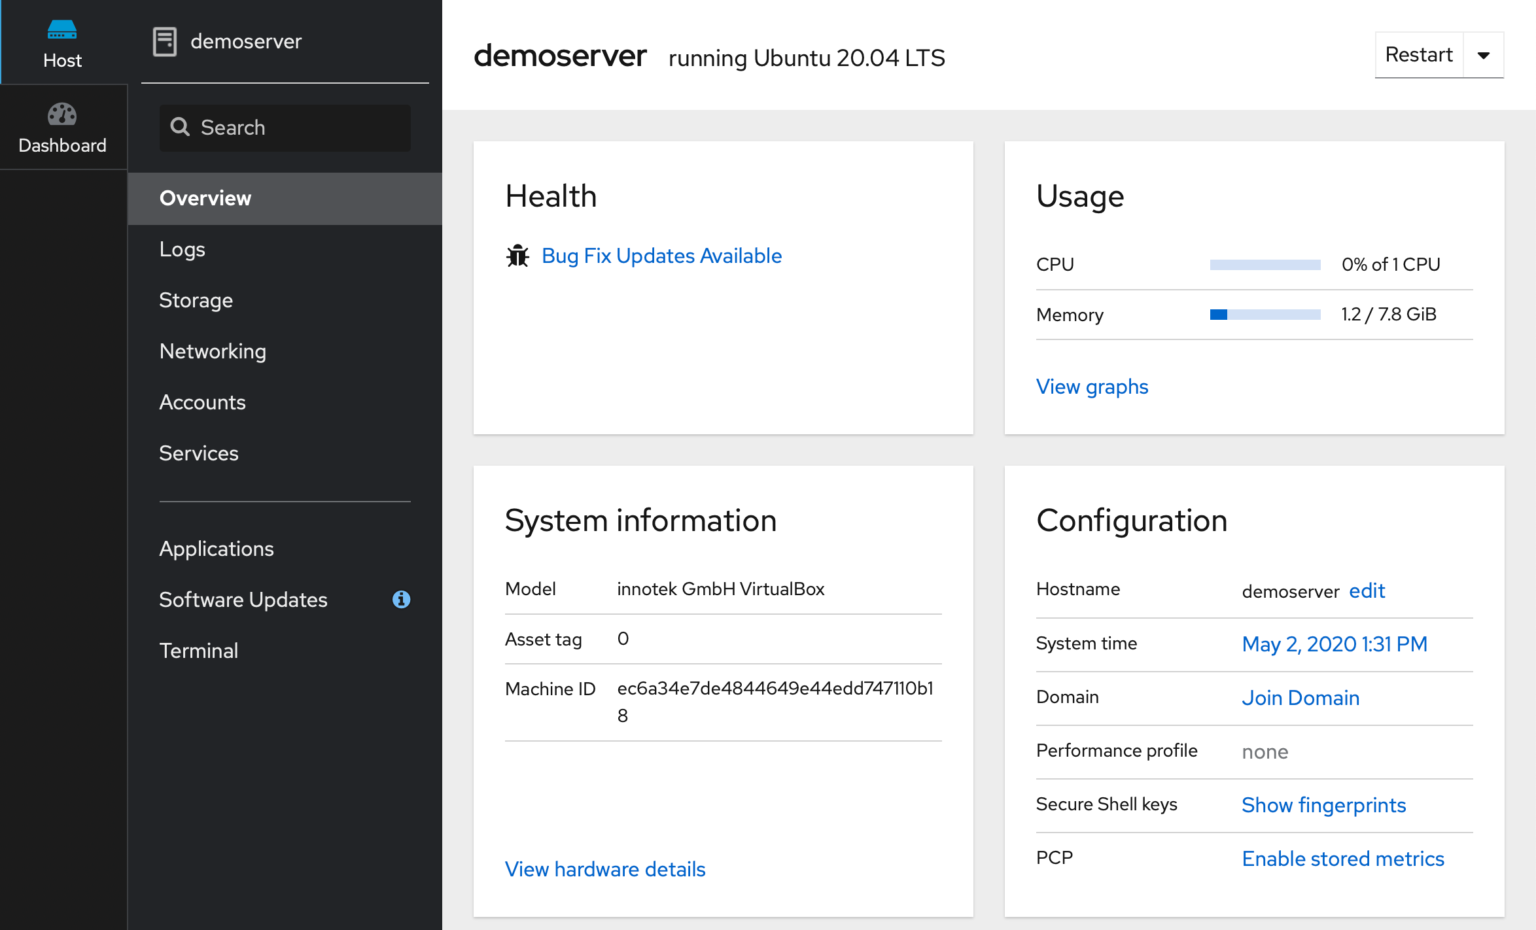Select the Logs sidebar entry

coord(182,249)
